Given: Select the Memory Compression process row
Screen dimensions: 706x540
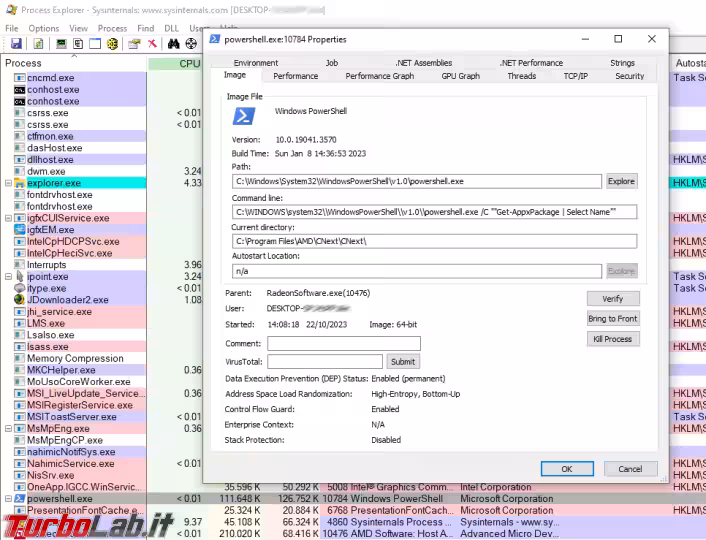Looking at the screenshot, I should click(74, 358).
